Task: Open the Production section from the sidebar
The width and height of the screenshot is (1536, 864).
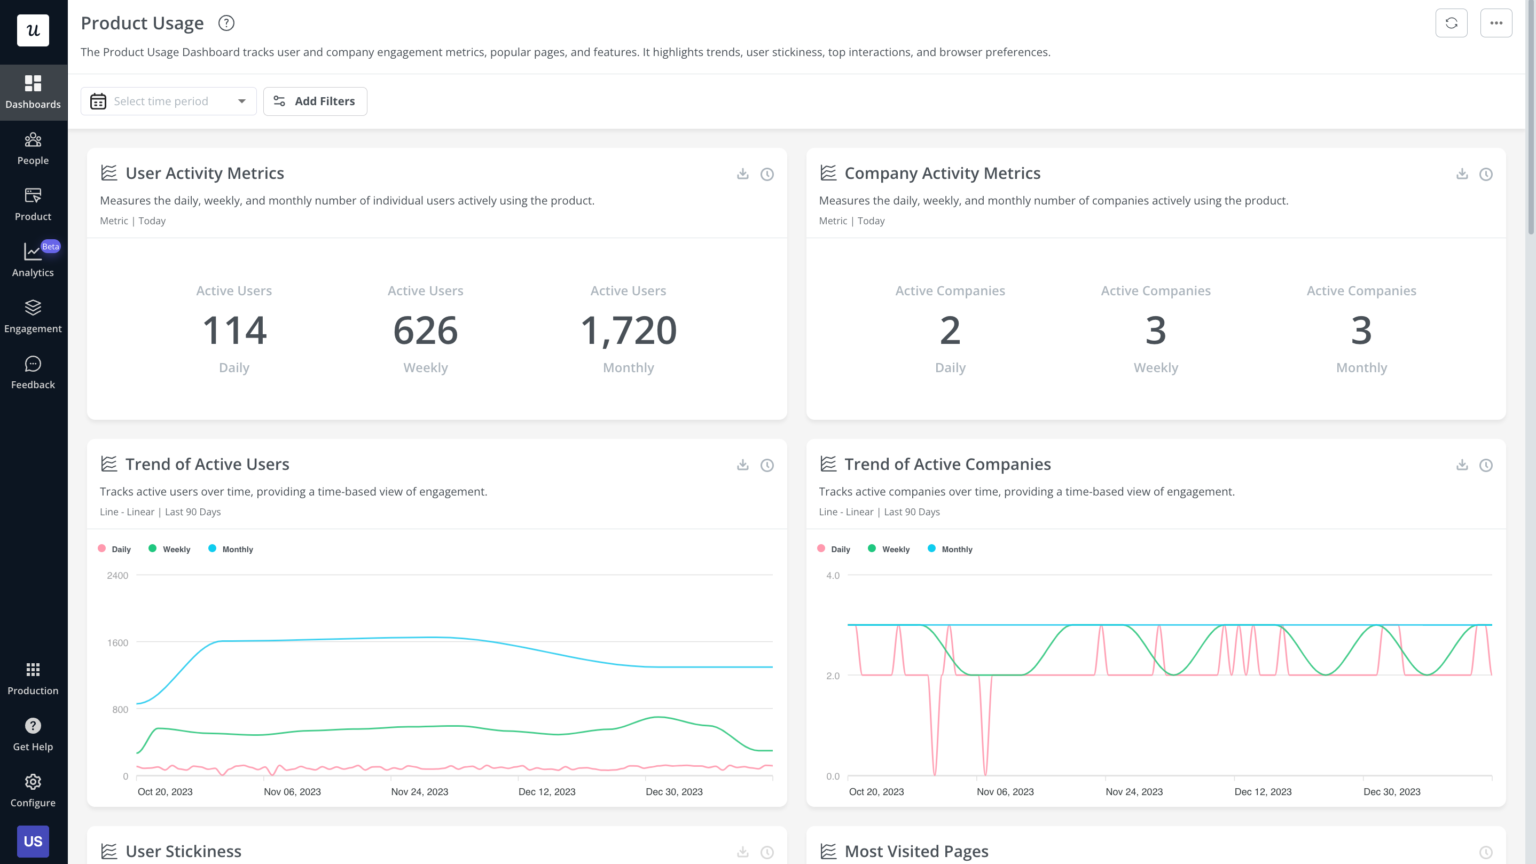Action: point(33,676)
